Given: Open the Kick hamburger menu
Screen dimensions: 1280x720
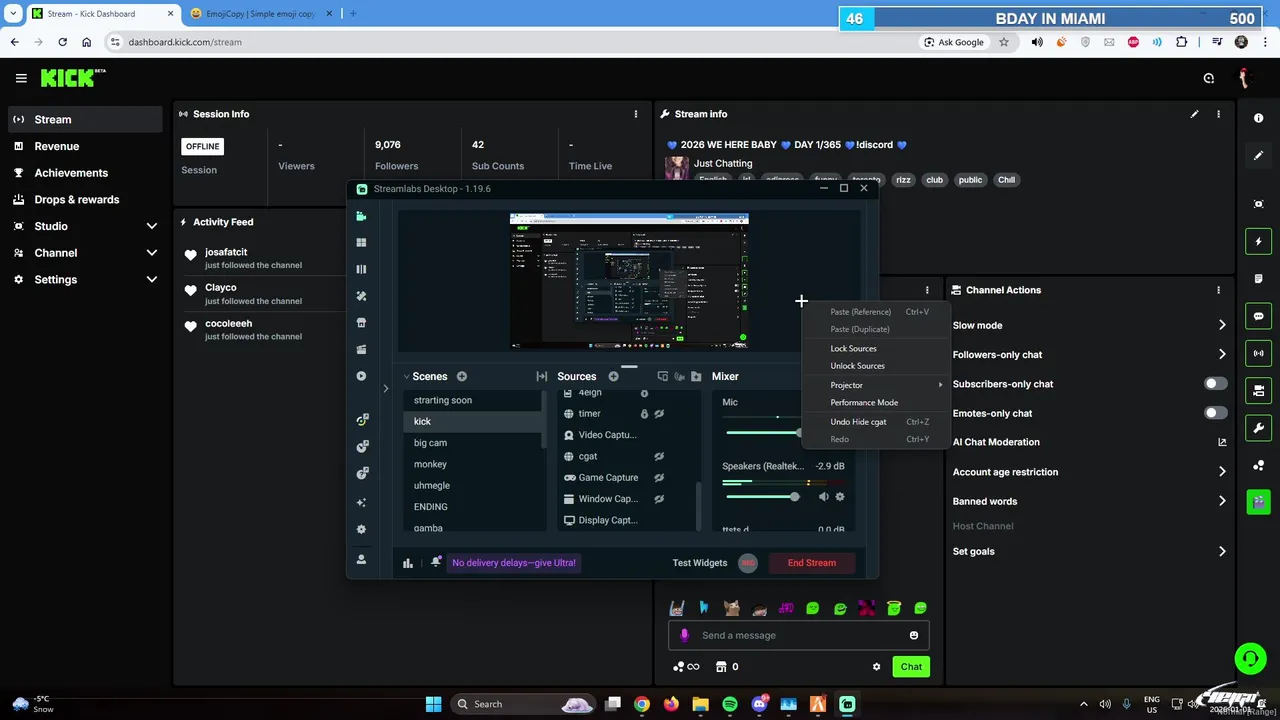Looking at the screenshot, I should [x=21, y=78].
